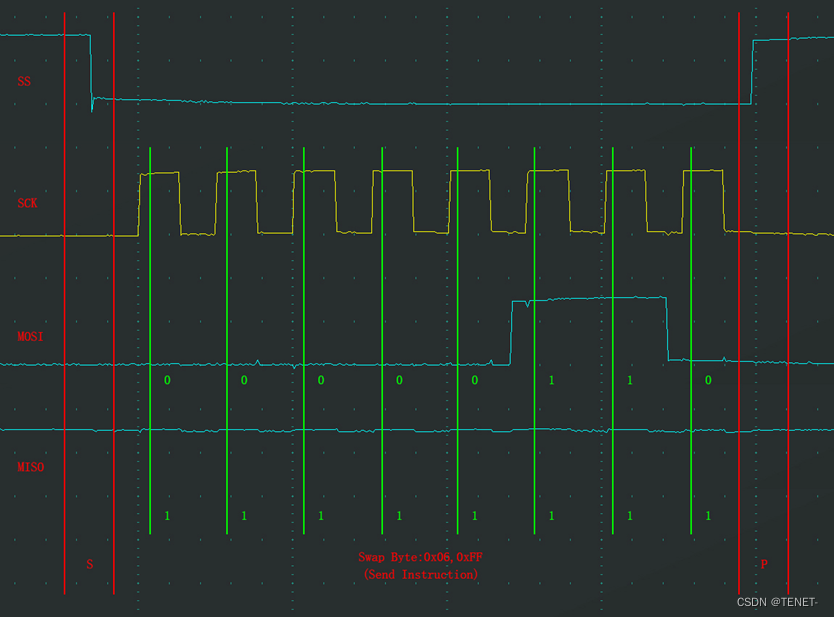Click the MOSI channel label
The width and height of the screenshot is (834, 617).
(x=30, y=336)
